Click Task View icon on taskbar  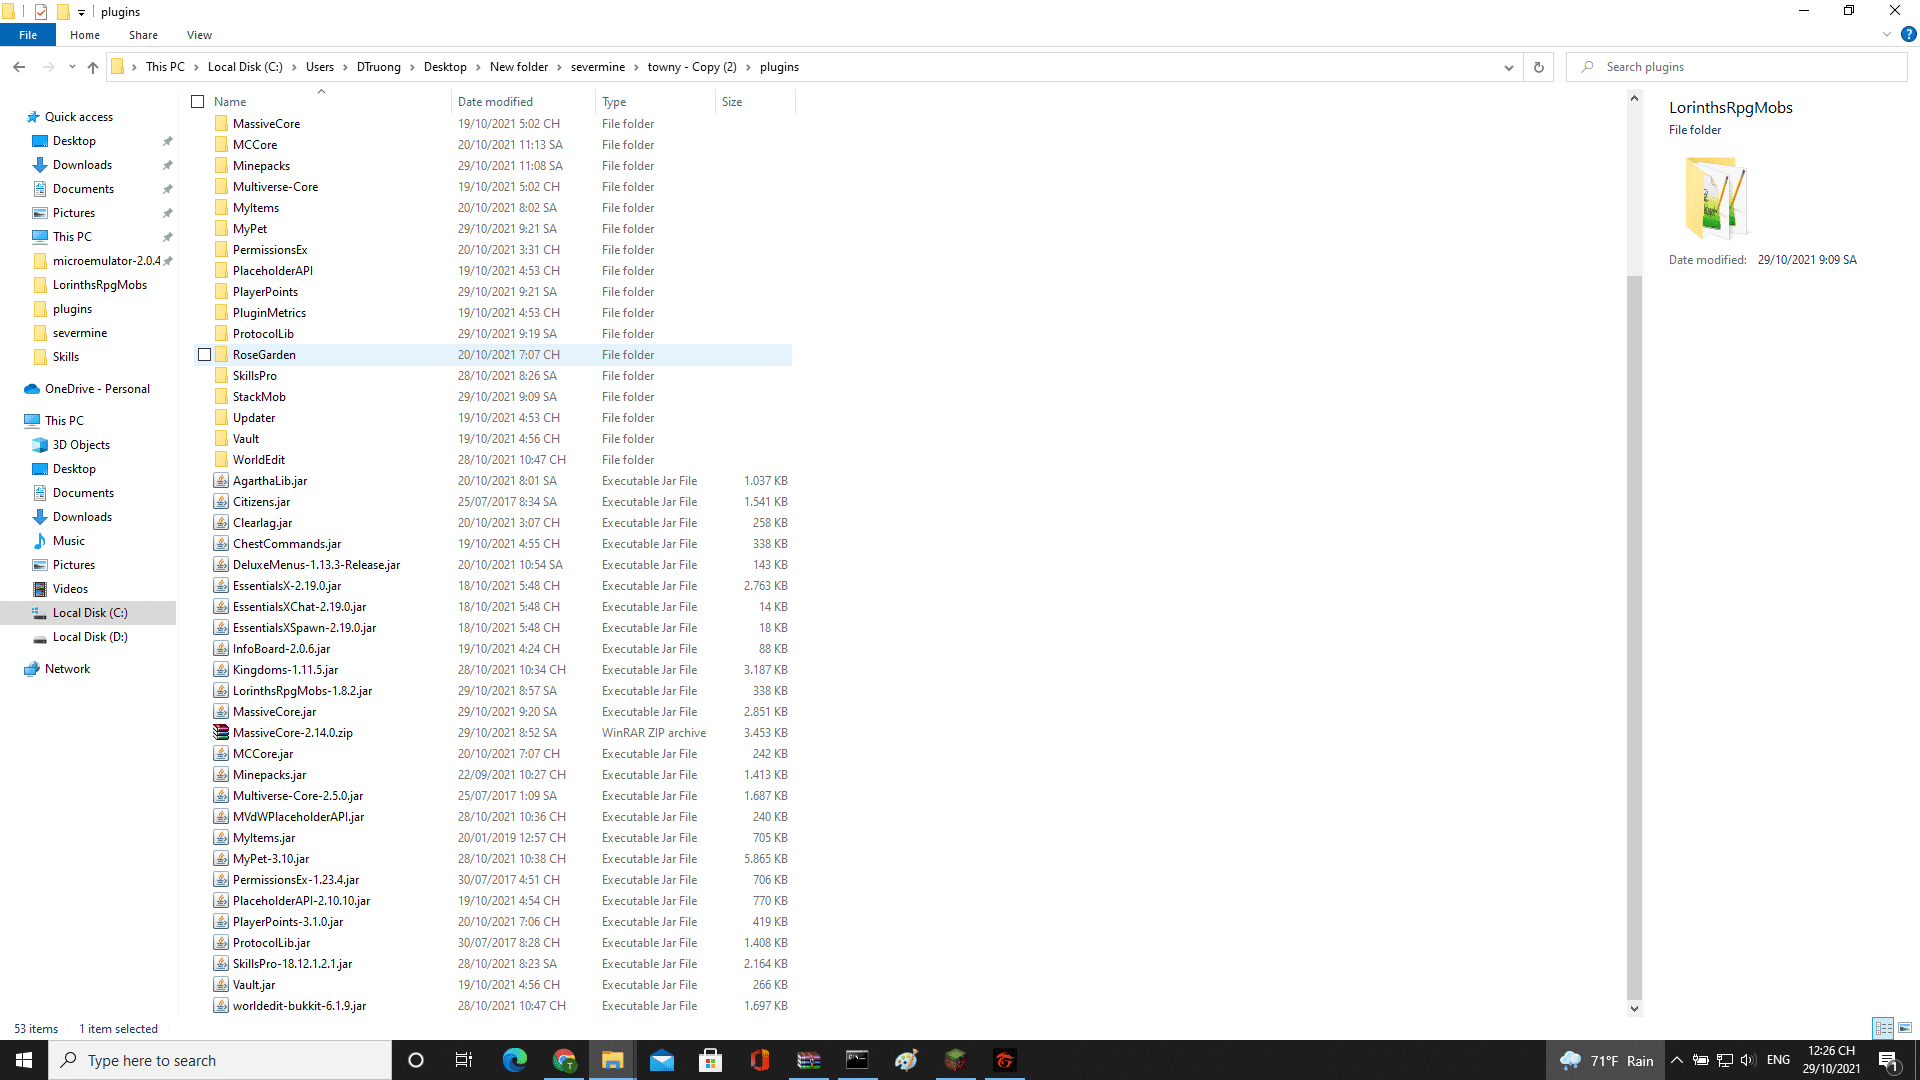(463, 1060)
